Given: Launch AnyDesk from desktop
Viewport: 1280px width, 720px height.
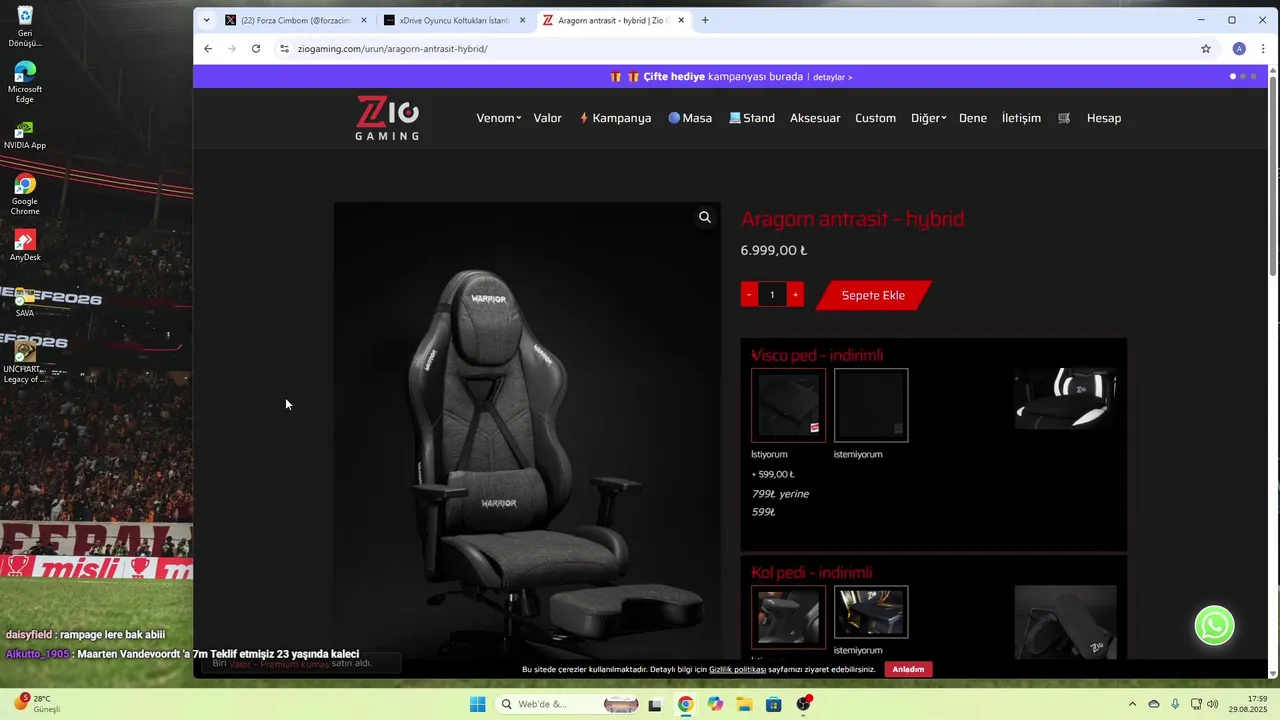Looking at the screenshot, I should [x=25, y=245].
